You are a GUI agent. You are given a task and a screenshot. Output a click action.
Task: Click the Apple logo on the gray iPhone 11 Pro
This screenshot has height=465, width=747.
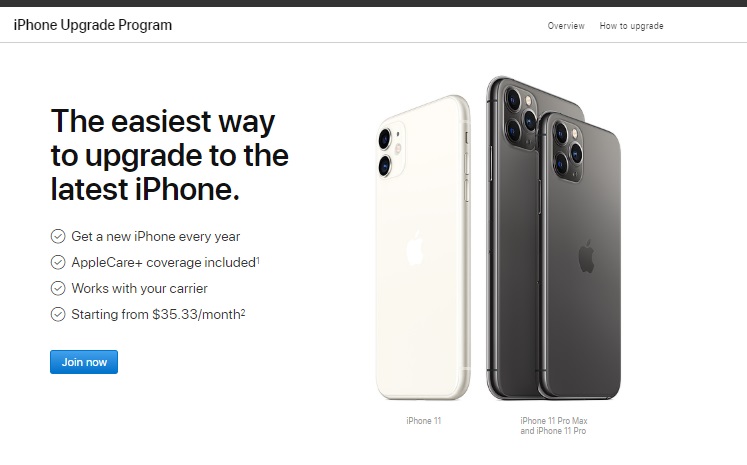click(x=586, y=256)
